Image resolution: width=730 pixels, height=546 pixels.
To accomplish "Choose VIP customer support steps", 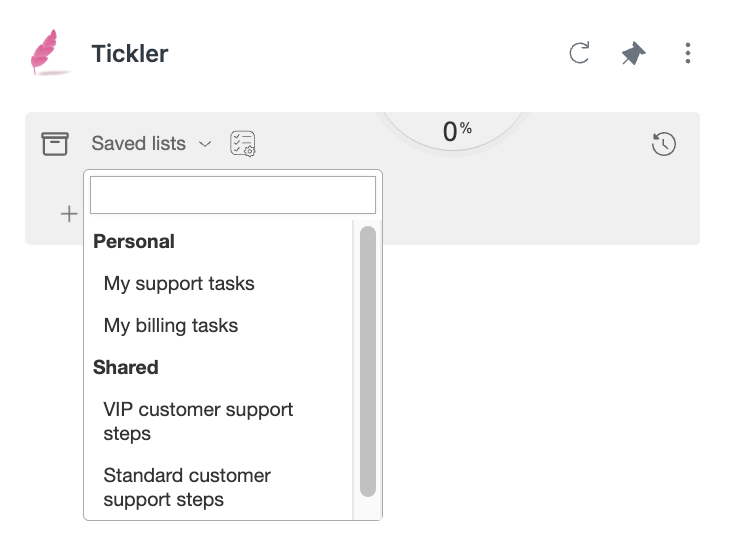I will (198, 421).
